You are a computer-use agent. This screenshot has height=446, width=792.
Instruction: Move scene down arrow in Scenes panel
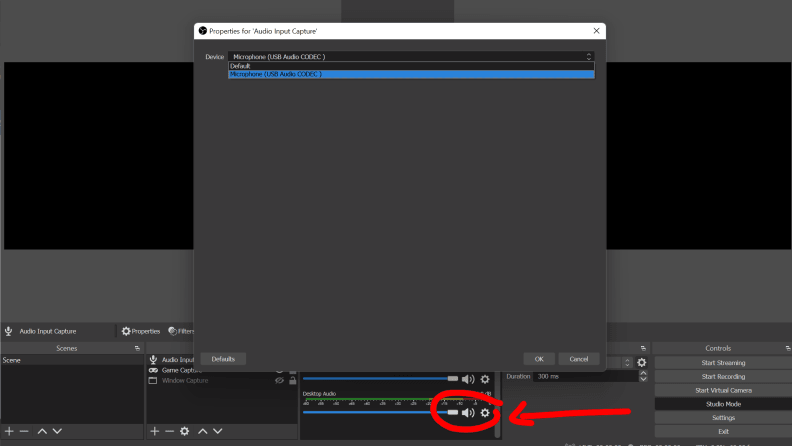[x=57, y=431]
